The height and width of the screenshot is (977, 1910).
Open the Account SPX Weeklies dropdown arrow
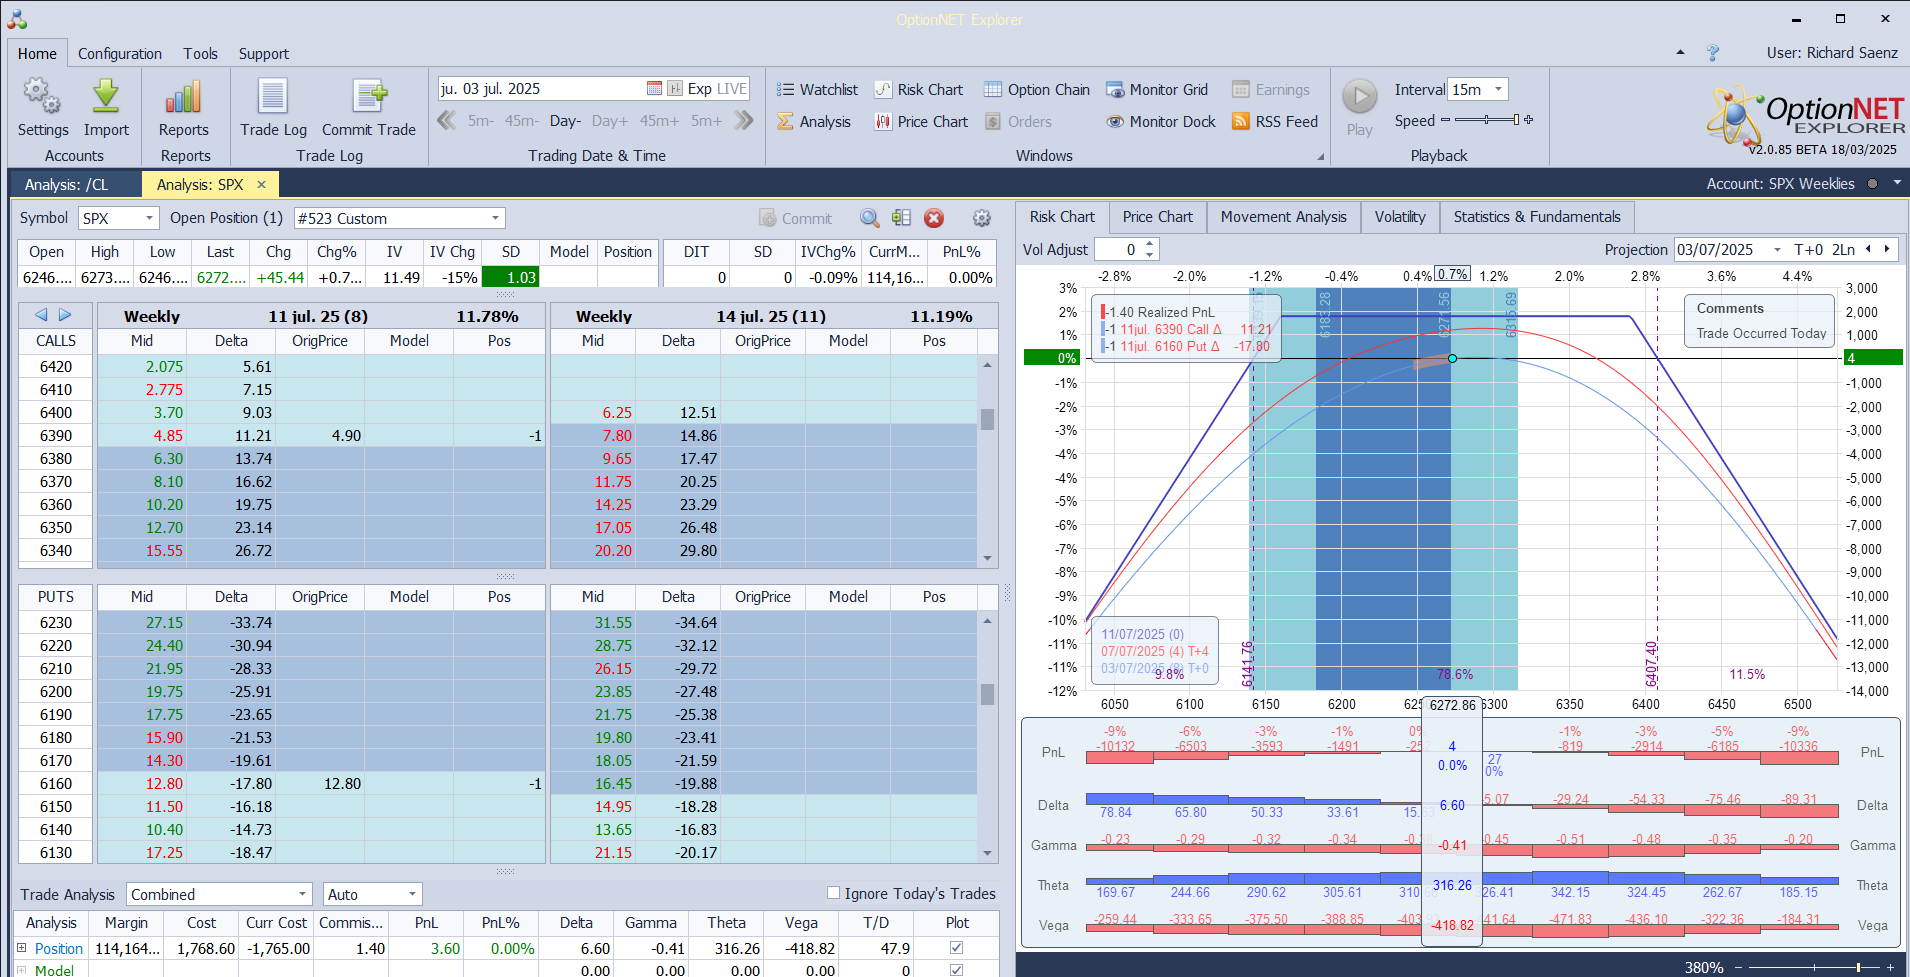[1897, 184]
